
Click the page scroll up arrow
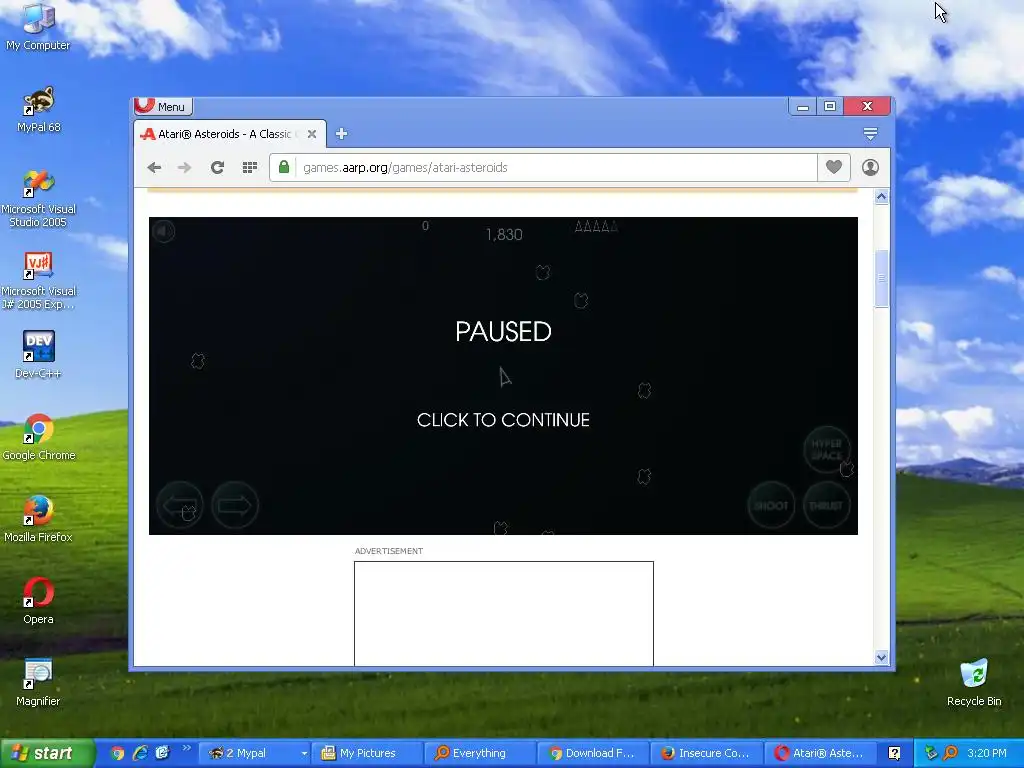tap(881, 197)
